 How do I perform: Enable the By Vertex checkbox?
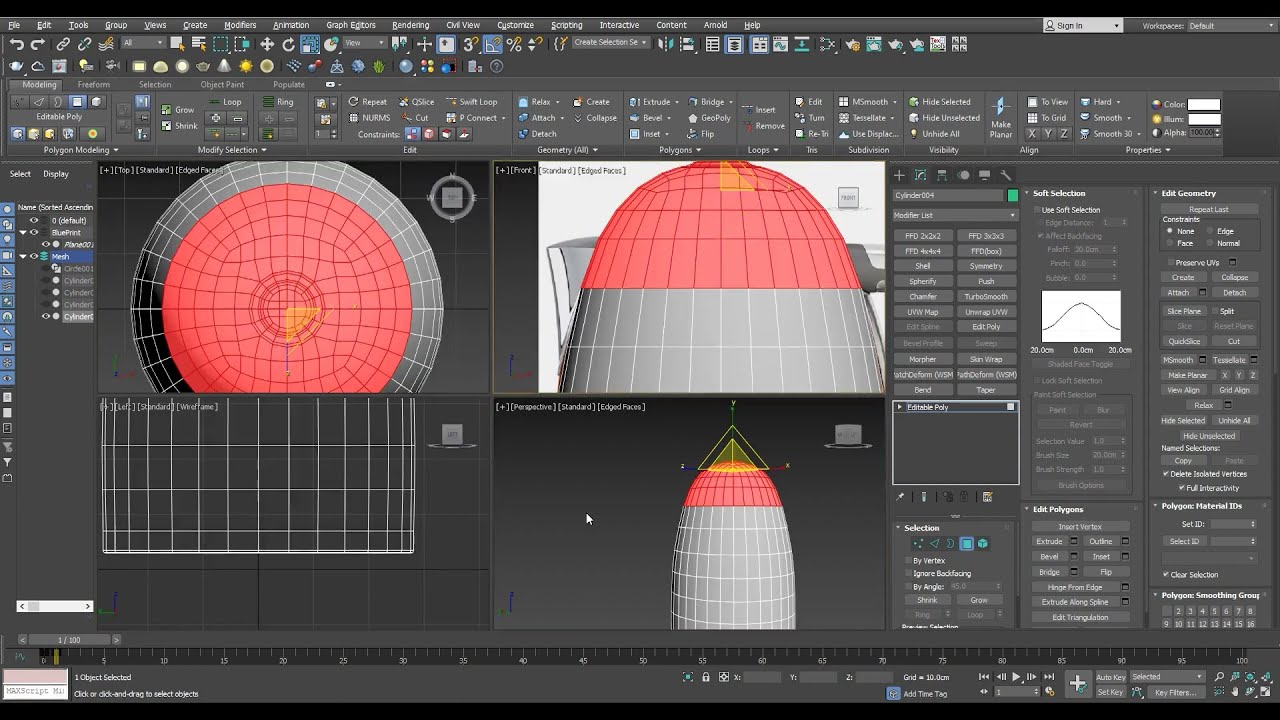(x=907, y=561)
